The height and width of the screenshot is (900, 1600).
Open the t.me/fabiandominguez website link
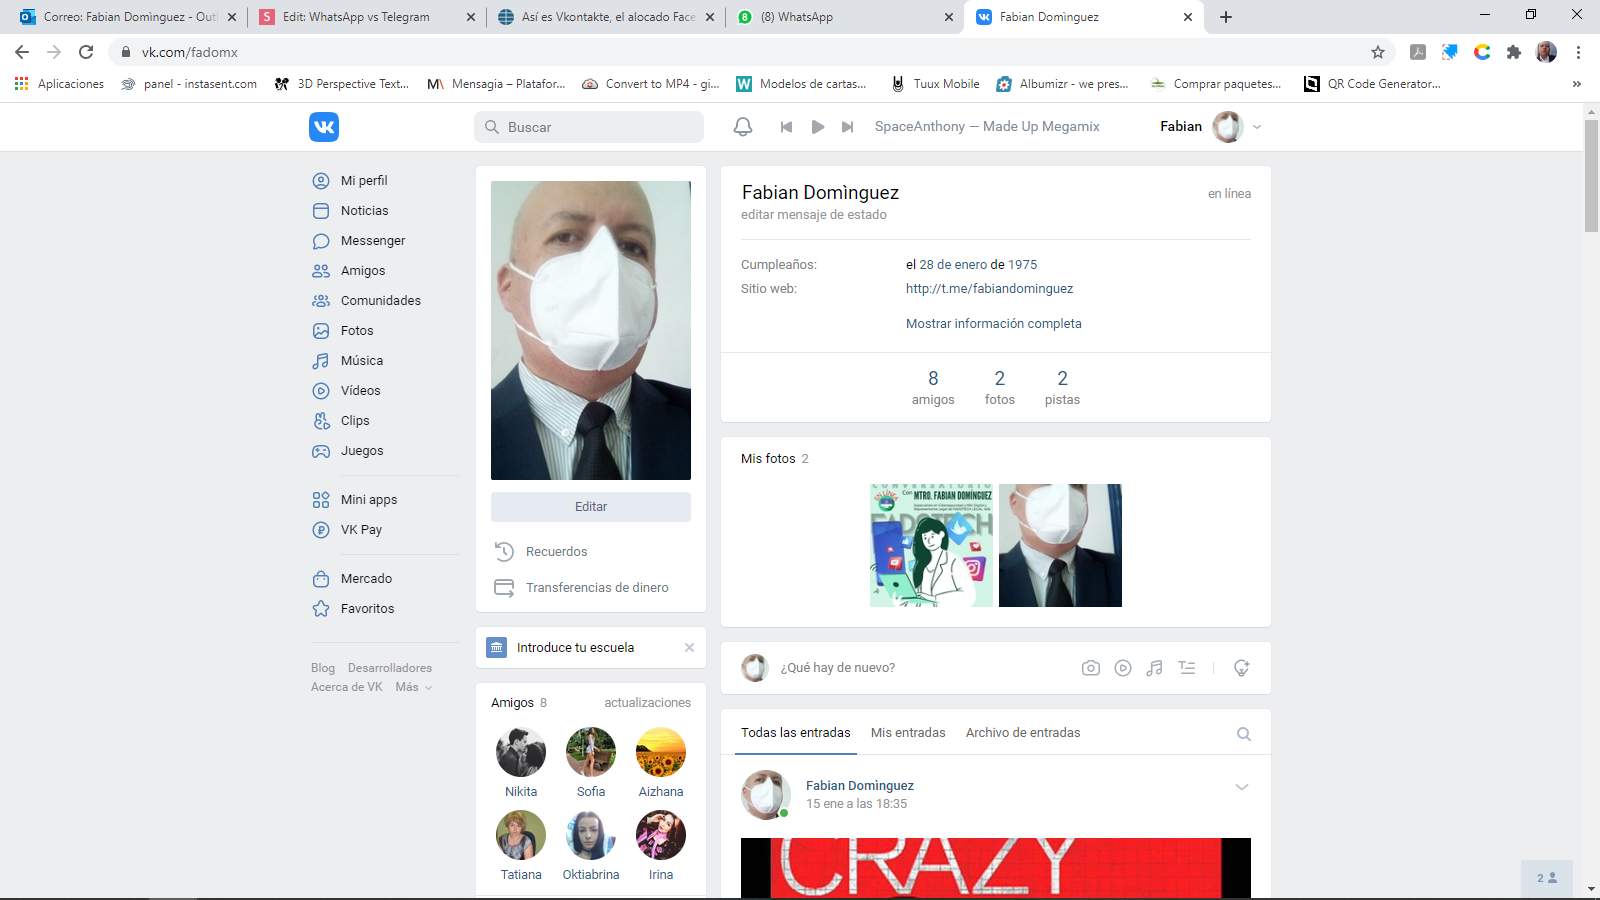[x=990, y=289]
